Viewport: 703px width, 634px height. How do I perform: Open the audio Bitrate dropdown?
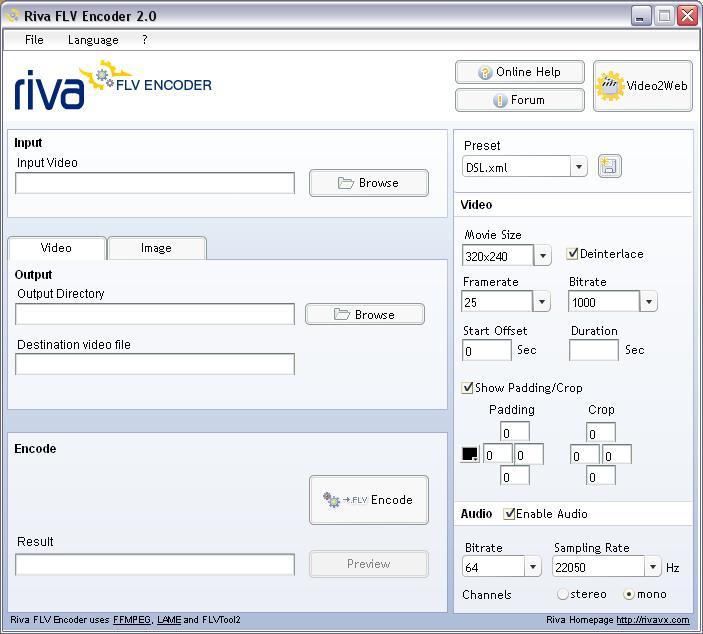533,566
